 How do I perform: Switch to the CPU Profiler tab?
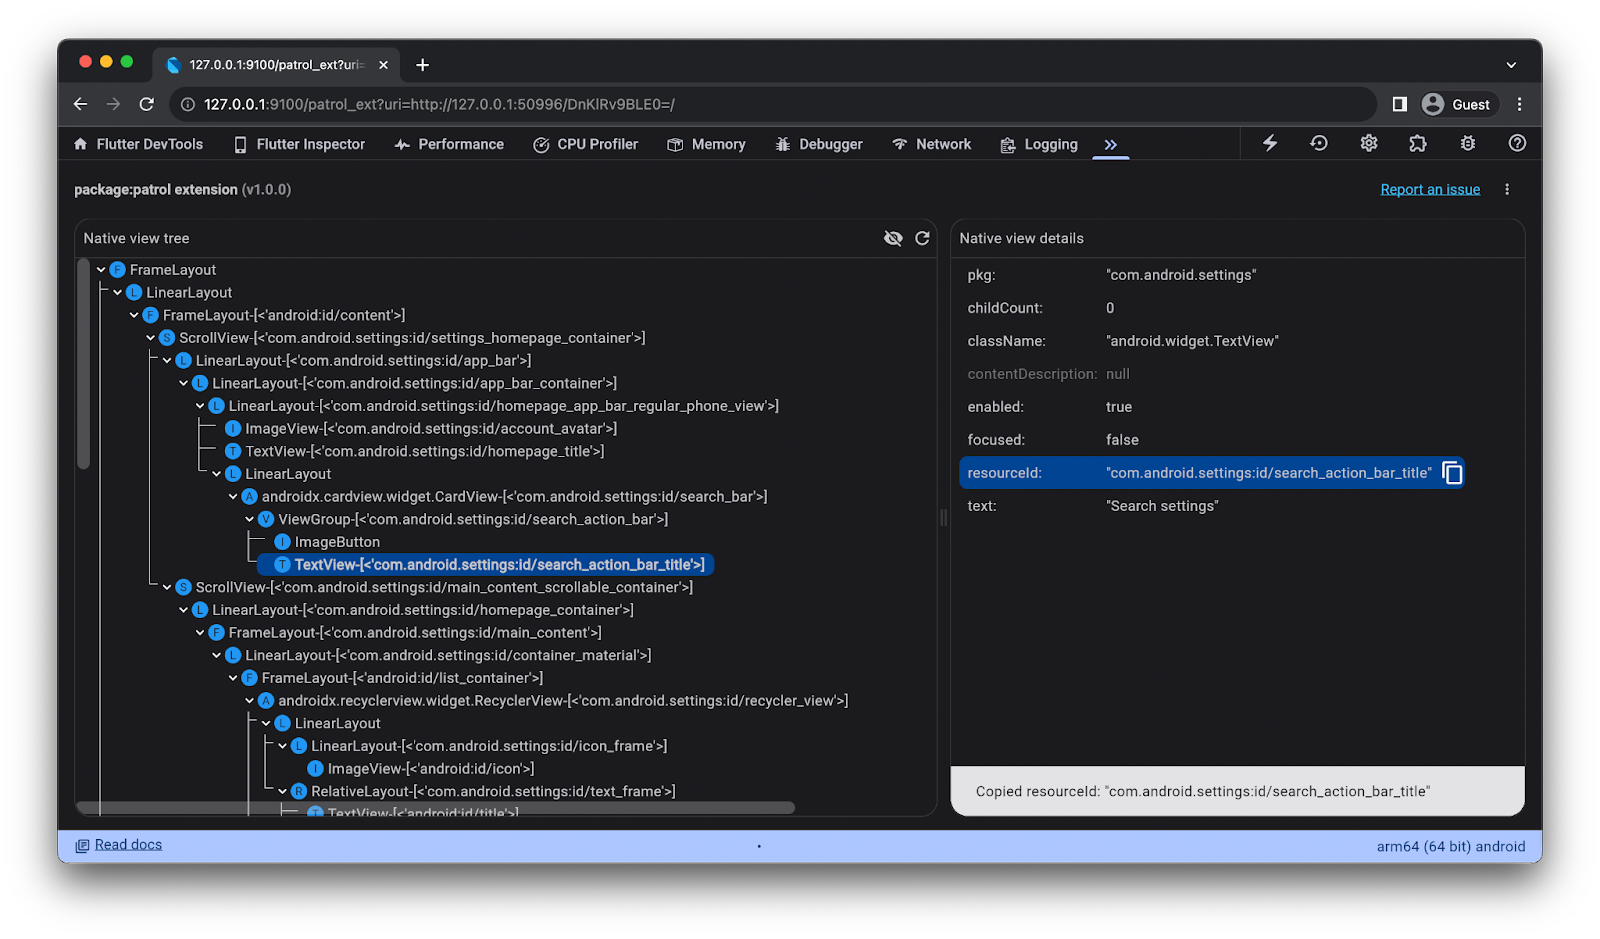click(x=586, y=145)
